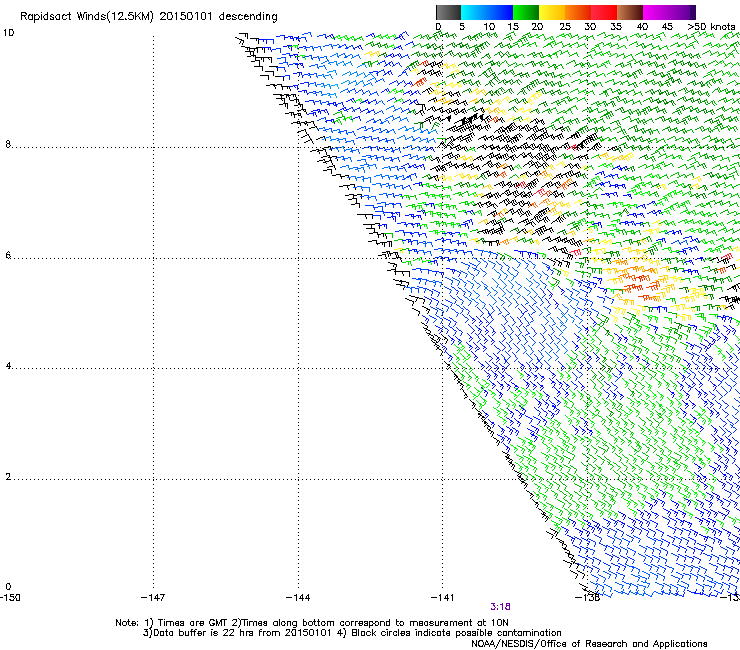The width and height of the screenshot is (740, 650).
Task: Click the note line starting 'Note: 1) Times are GMT'
Action: pos(311,623)
